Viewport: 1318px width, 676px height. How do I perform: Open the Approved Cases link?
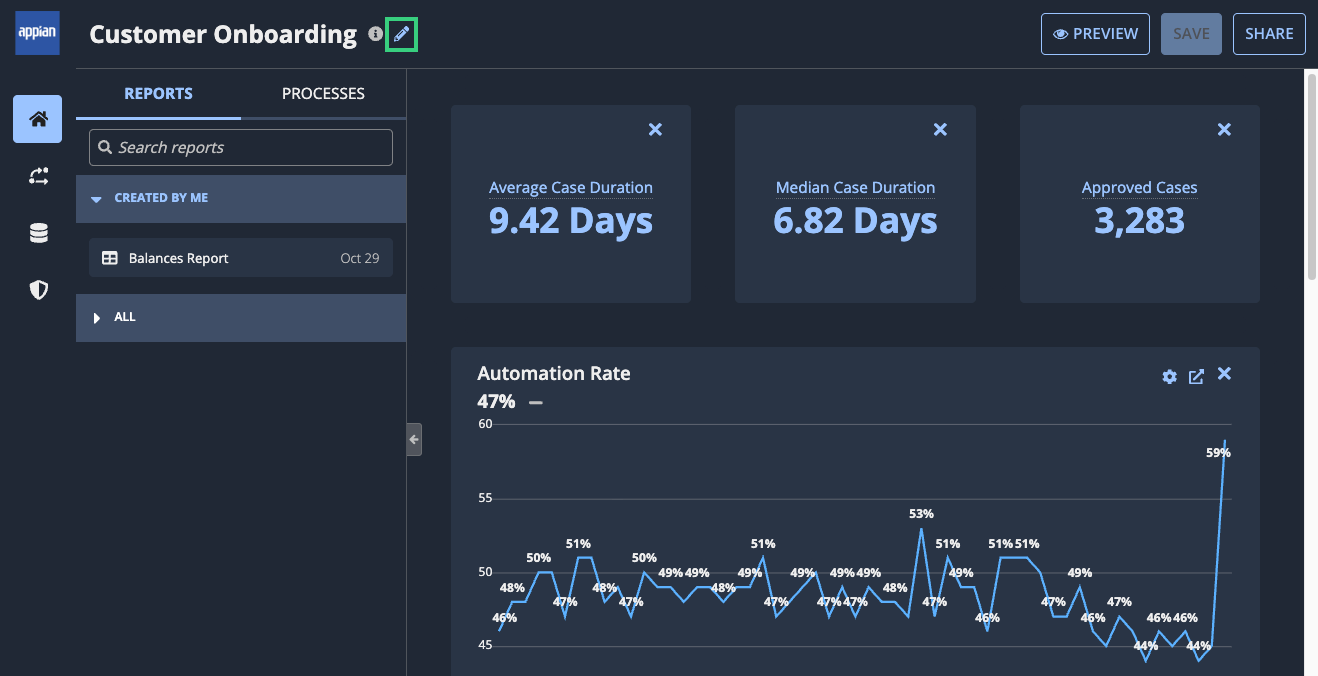[x=1139, y=188]
